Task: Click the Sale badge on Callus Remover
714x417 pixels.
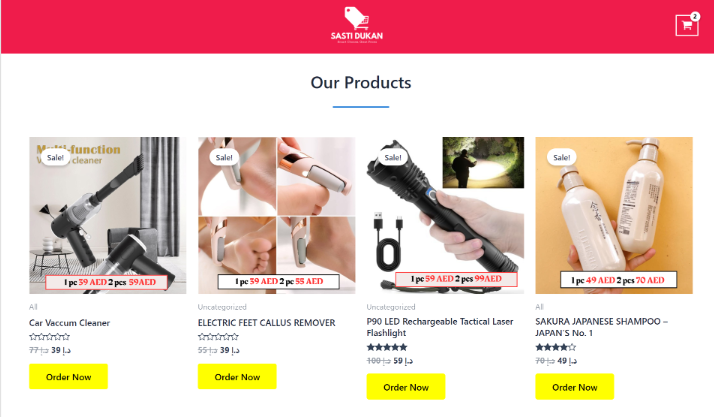Action: [224, 158]
